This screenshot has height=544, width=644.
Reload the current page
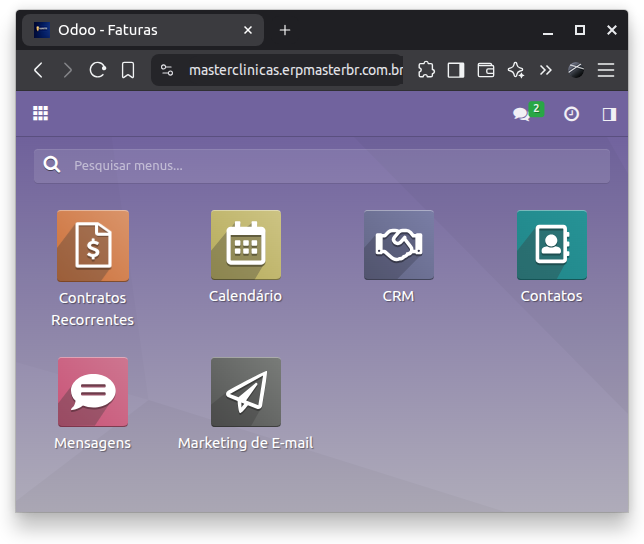coord(97,70)
